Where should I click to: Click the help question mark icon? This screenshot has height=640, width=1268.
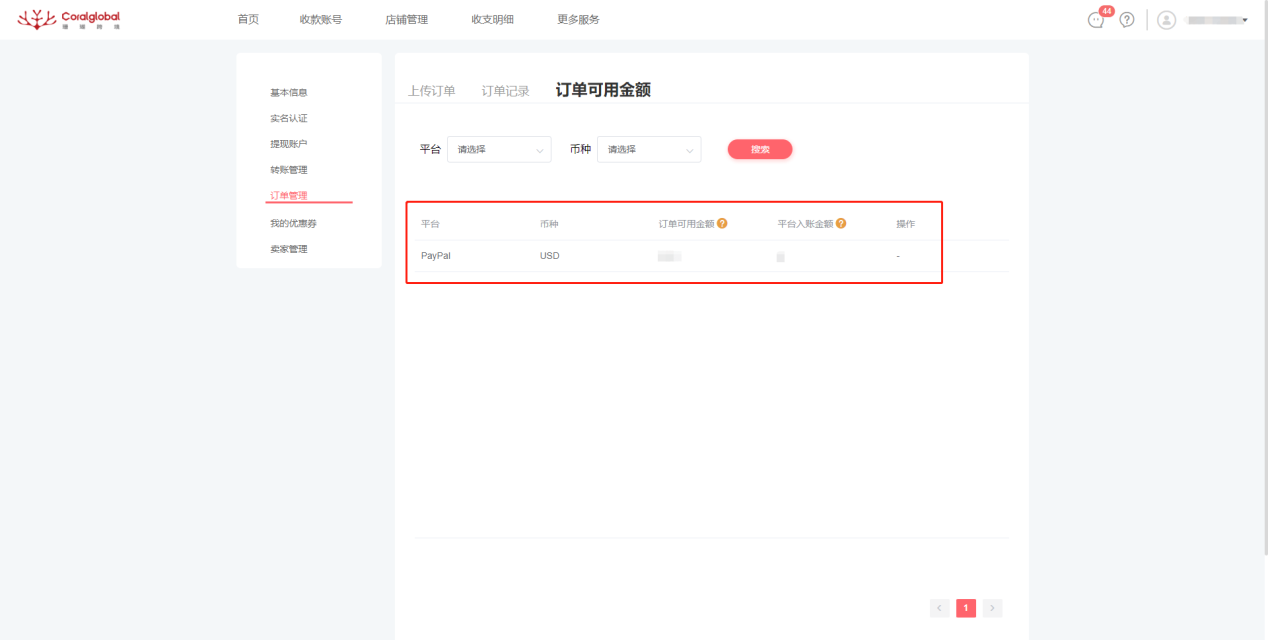pyautogui.click(x=1126, y=19)
